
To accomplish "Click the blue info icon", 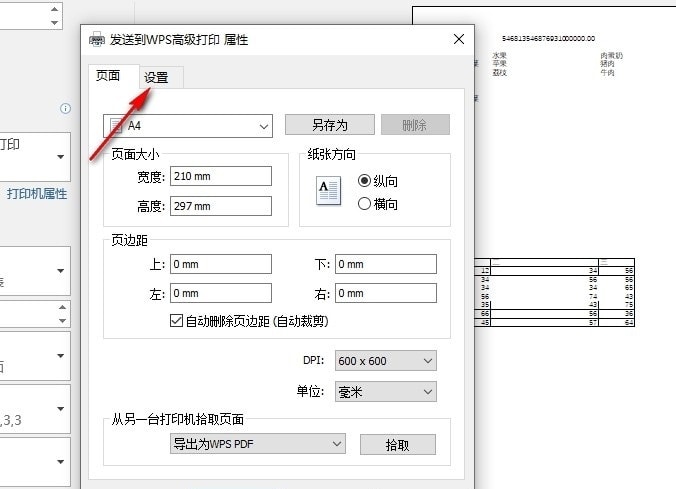I will click(x=66, y=108).
